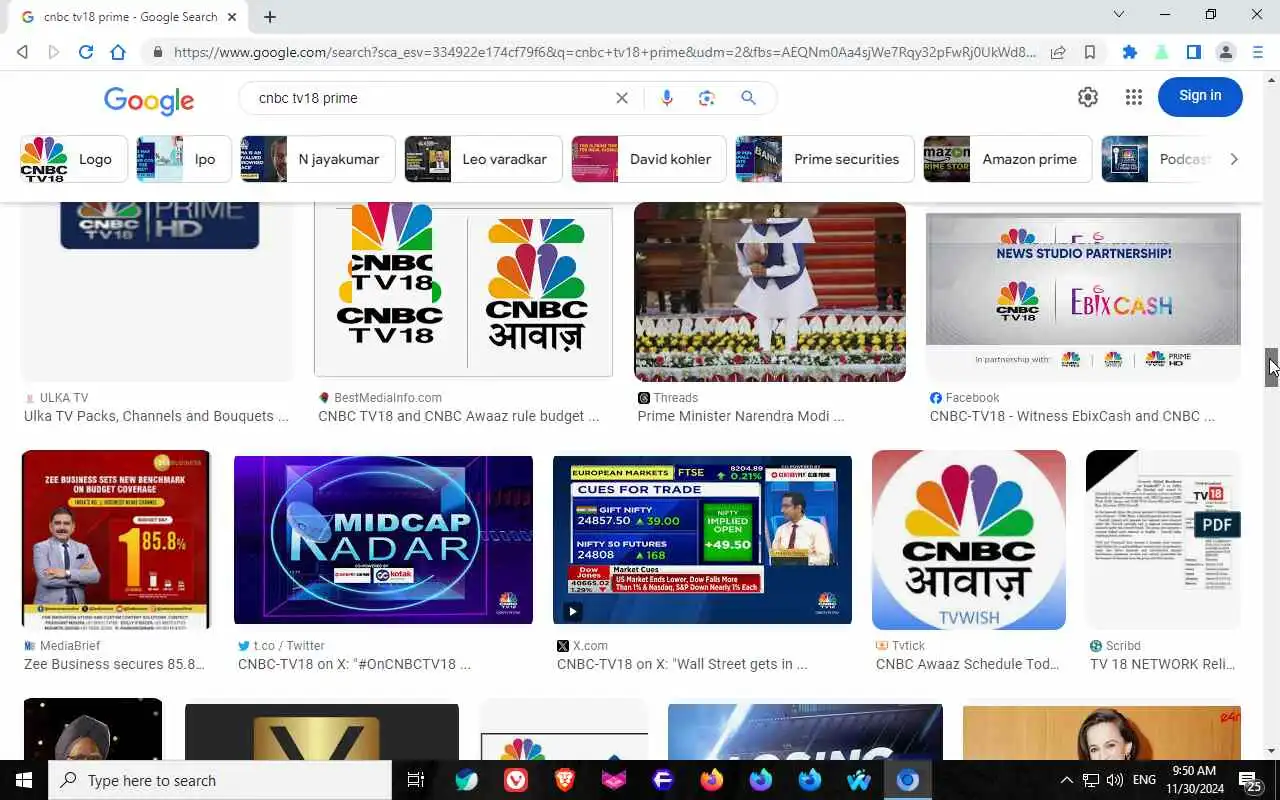Image resolution: width=1280 pixels, height=800 pixels.
Task: Click the forward navigation arrow
Action: tap(54, 52)
